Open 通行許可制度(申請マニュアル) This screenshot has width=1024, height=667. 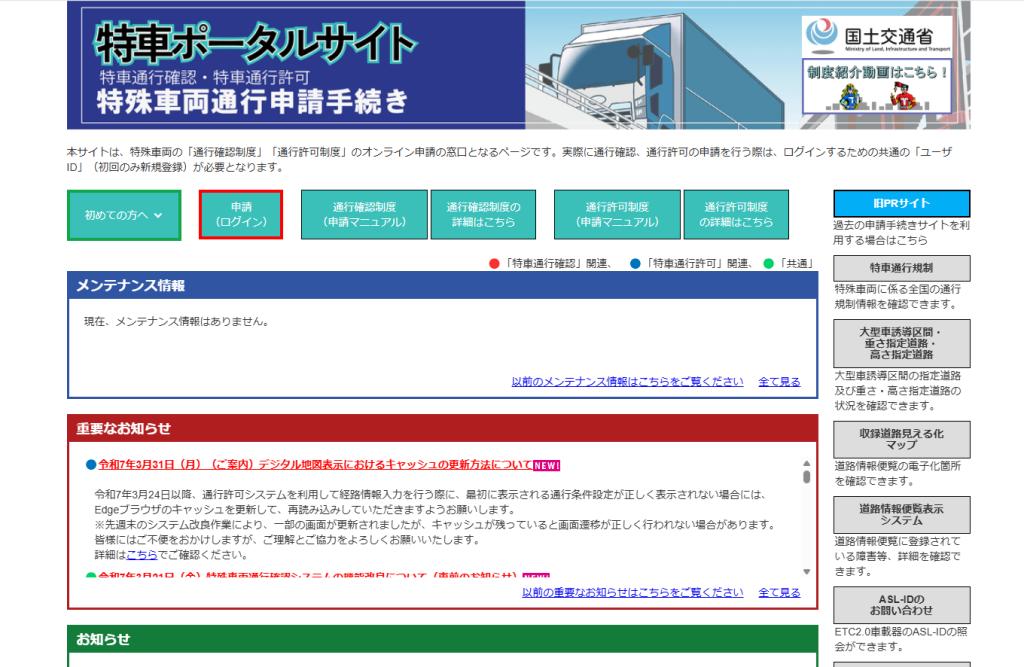coord(617,215)
